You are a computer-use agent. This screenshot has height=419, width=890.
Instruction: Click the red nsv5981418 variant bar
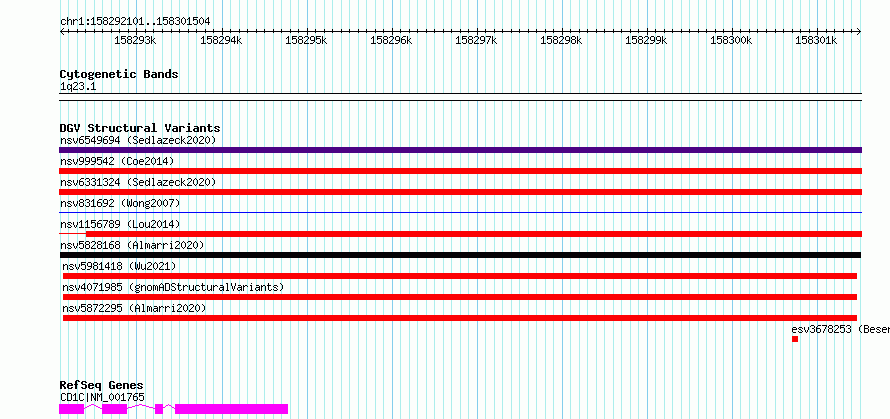click(x=460, y=276)
